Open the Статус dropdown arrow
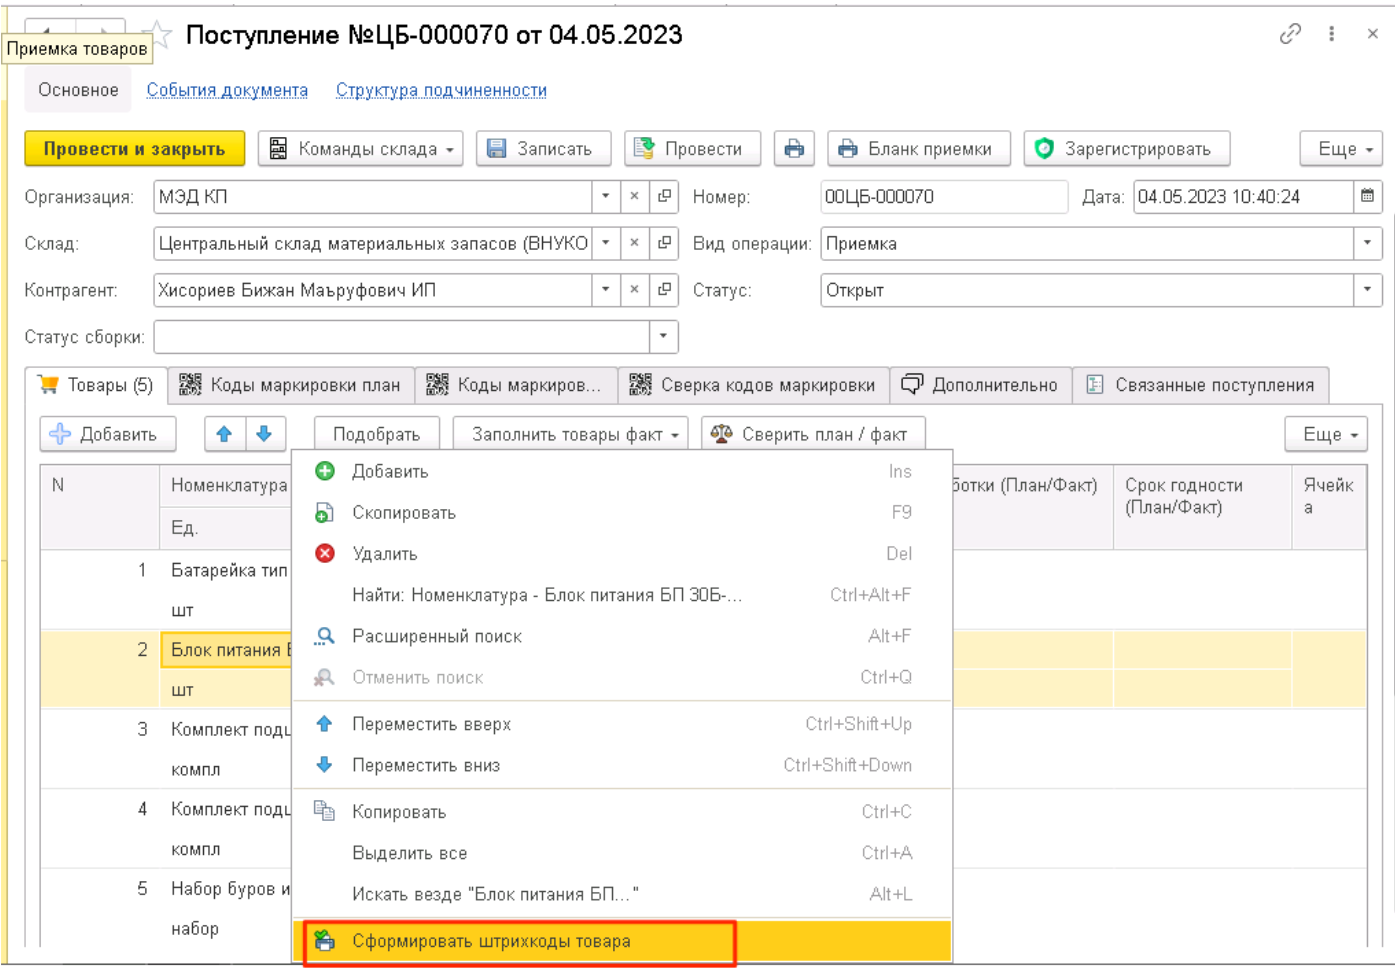1395x968 pixels. pyautogui.click(x=1367, y=290)
